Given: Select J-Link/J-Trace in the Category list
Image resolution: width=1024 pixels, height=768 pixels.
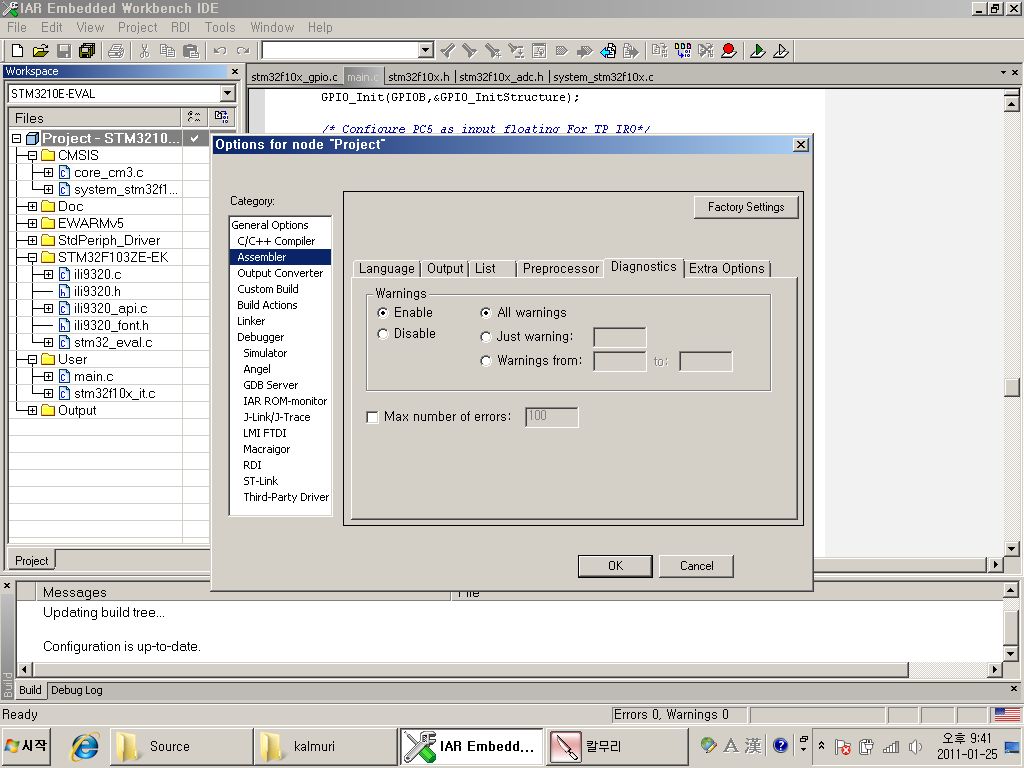Looking at the screenshot, I should [x=277, y=417].
